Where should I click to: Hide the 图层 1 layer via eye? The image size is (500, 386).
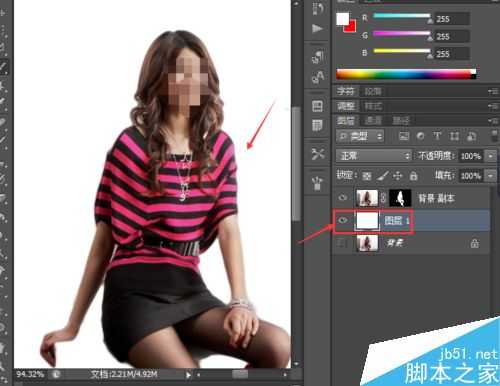[343, 220]
